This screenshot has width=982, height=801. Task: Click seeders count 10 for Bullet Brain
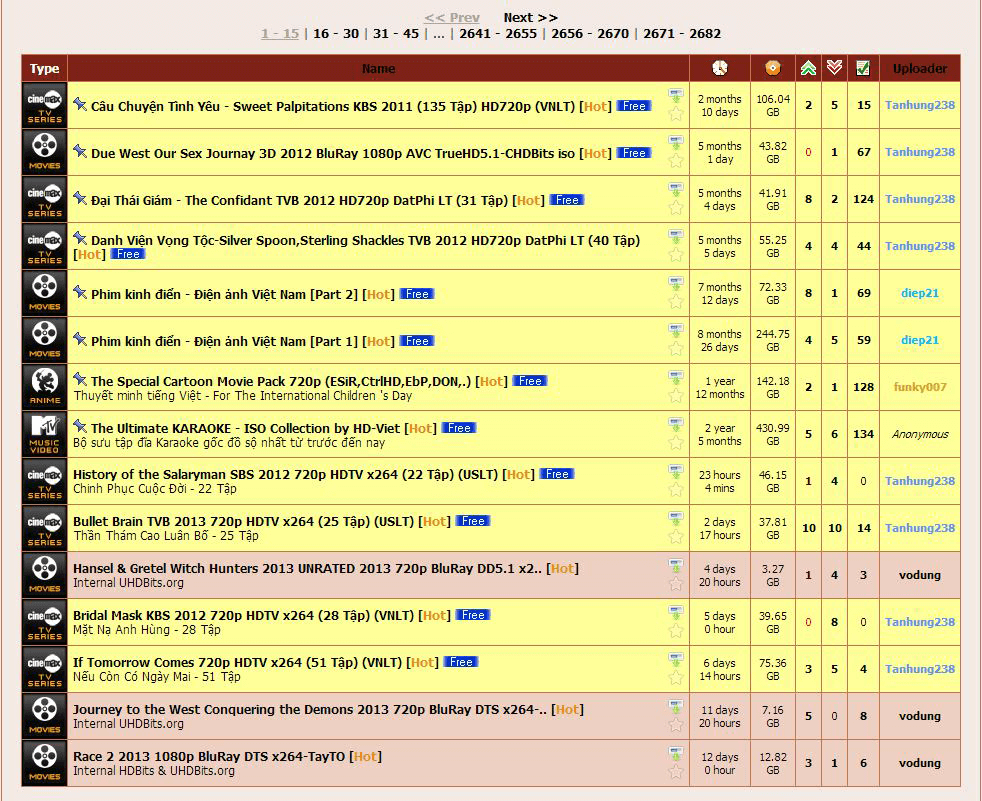click(809, 528)
